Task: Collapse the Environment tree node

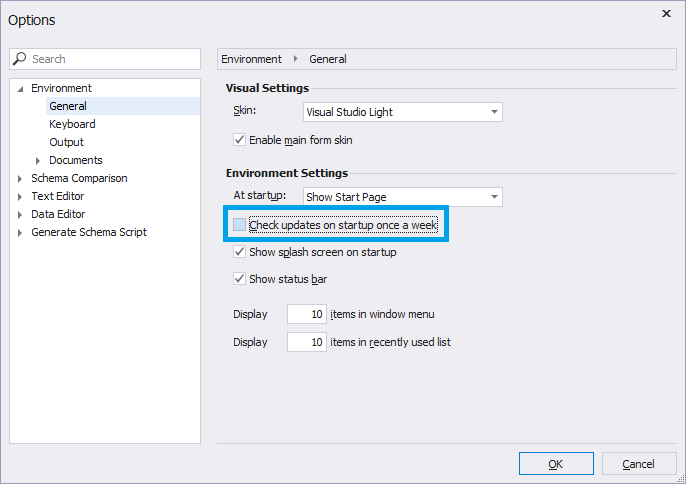Action: tap(20, 90)
